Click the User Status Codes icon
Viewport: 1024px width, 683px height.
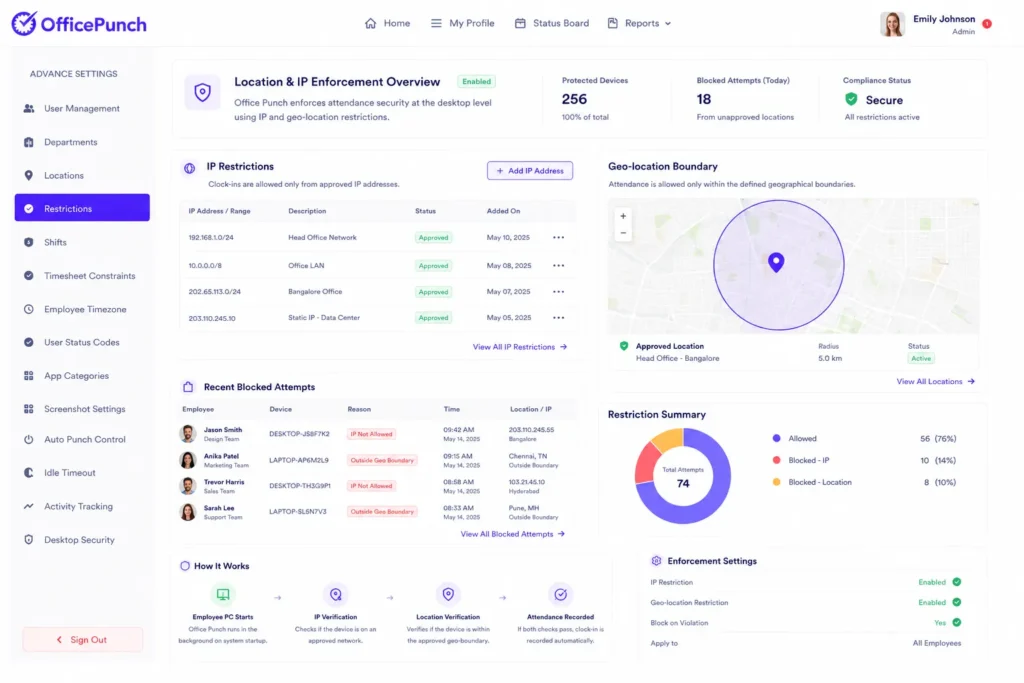29,342
